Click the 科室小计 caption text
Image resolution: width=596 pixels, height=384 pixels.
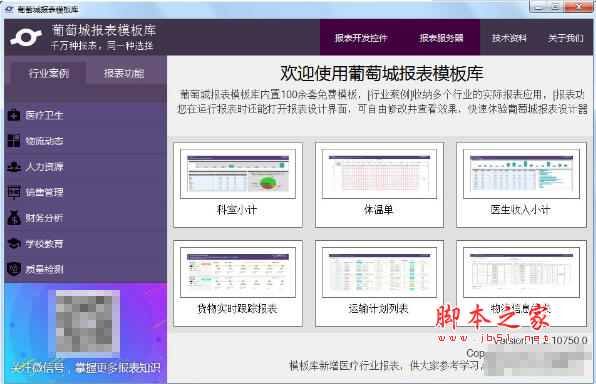pyautogui.click(x=237, y=209)
